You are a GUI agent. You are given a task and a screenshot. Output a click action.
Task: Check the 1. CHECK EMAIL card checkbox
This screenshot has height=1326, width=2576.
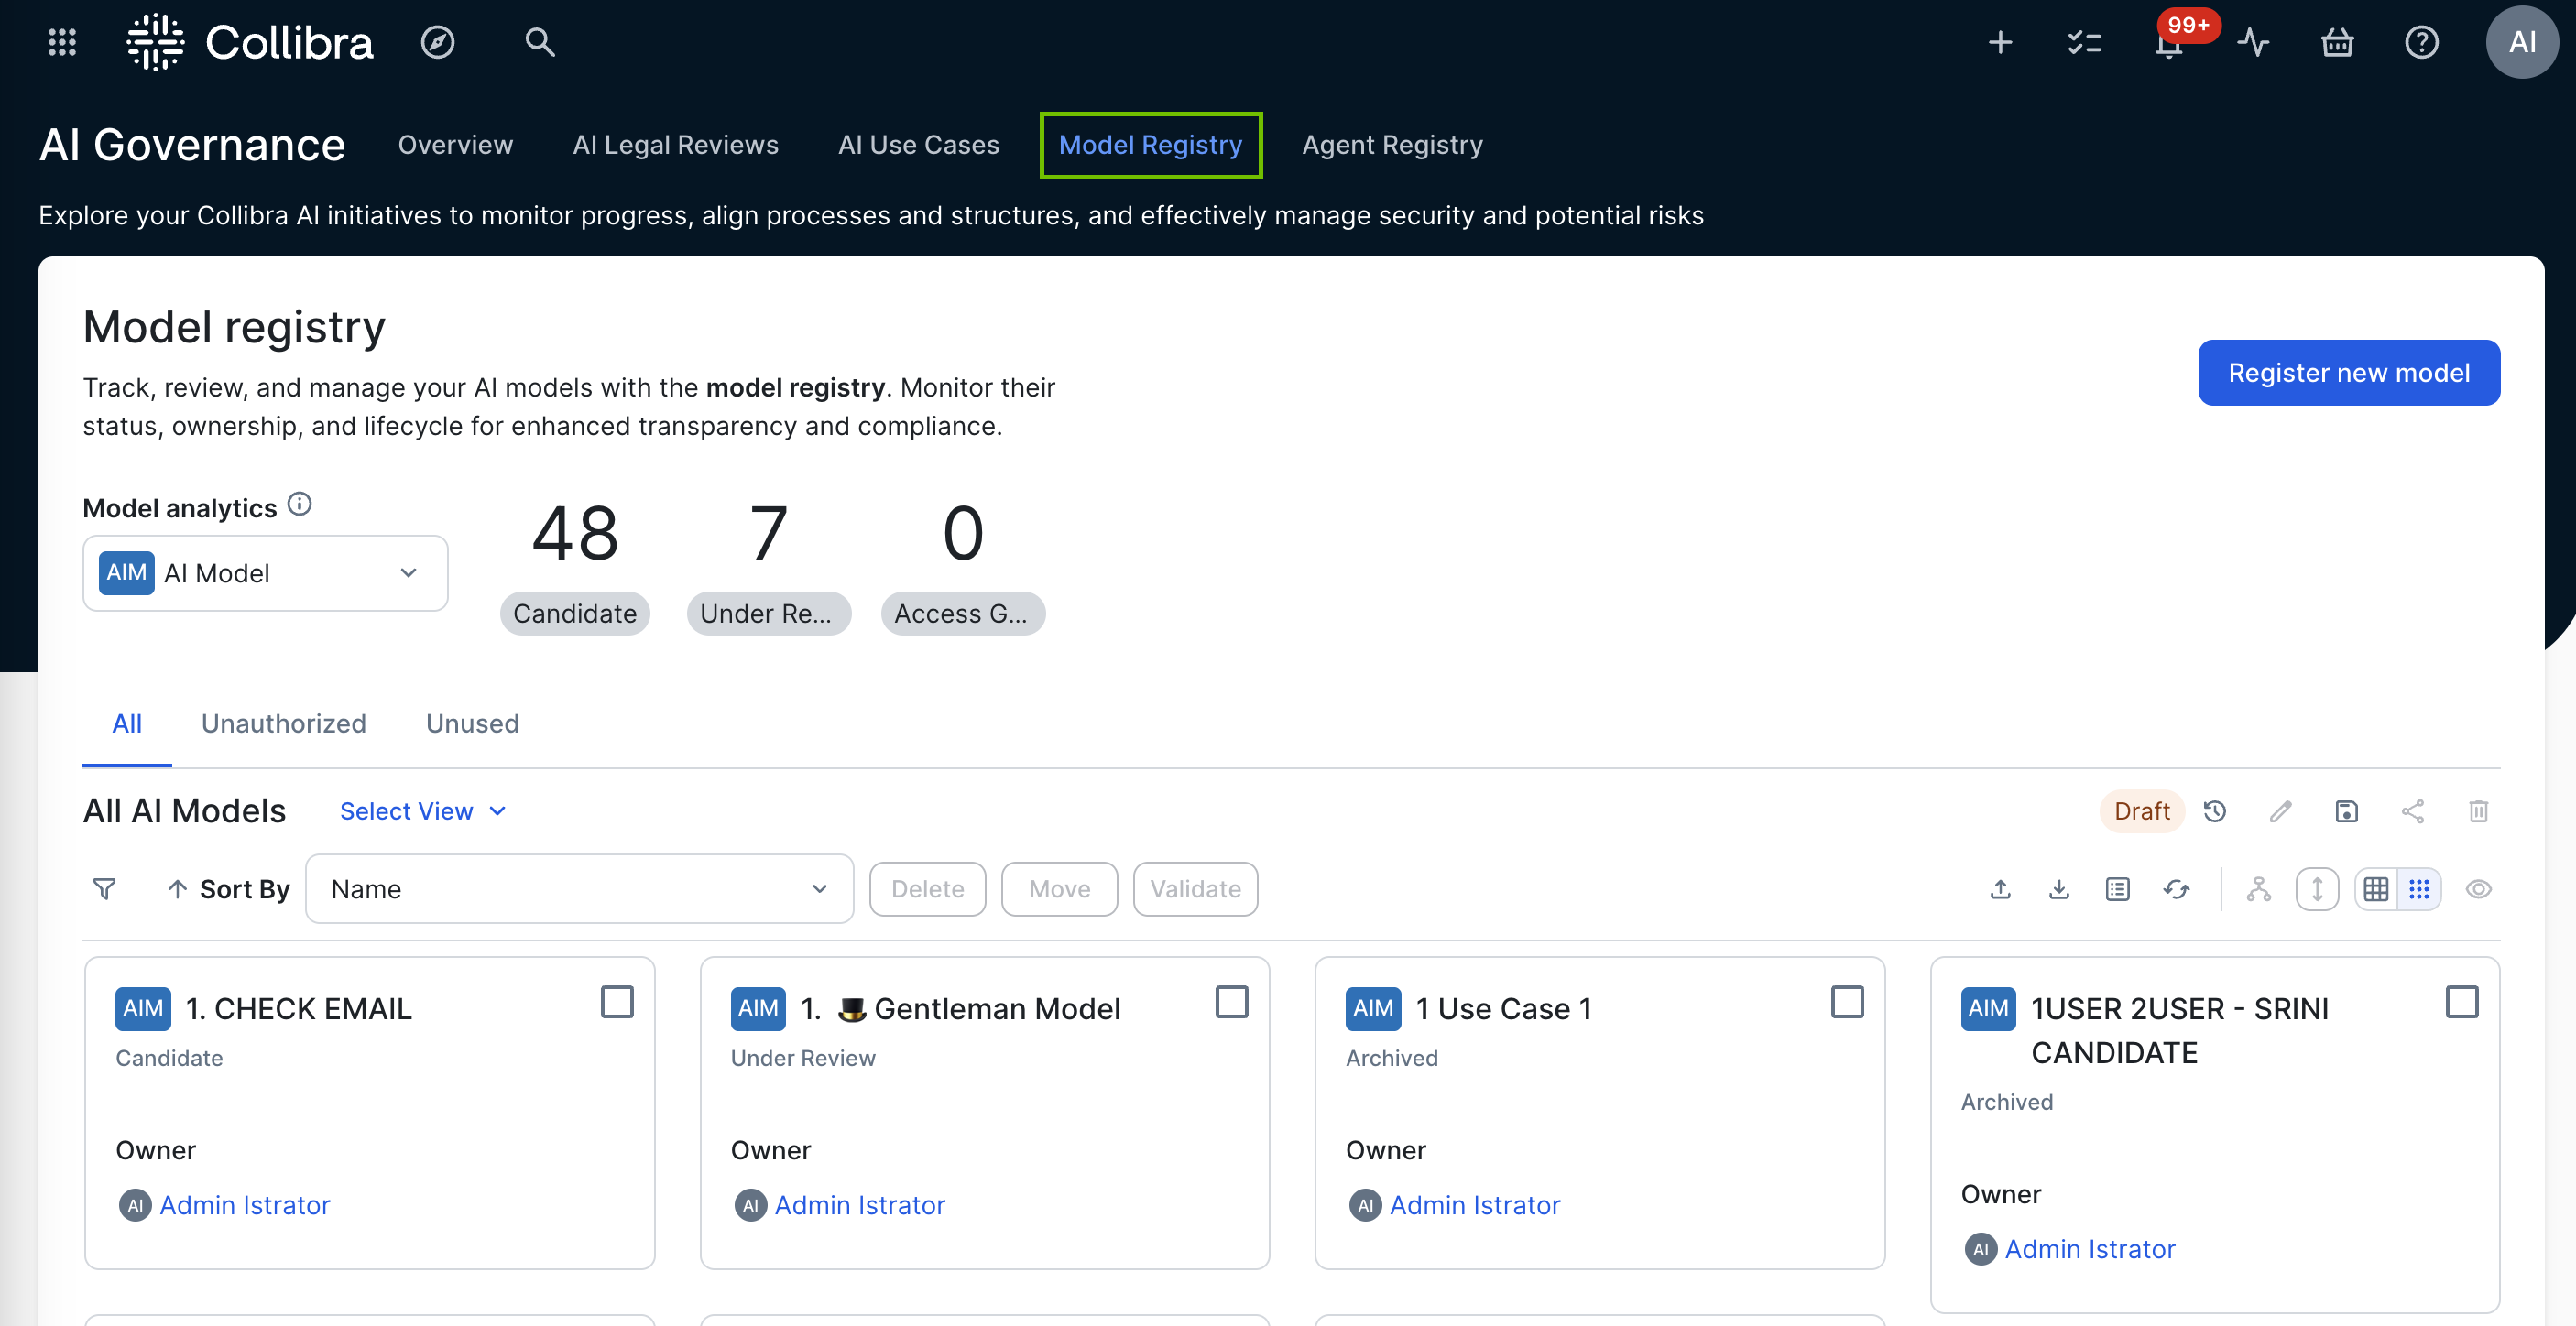617,1002
